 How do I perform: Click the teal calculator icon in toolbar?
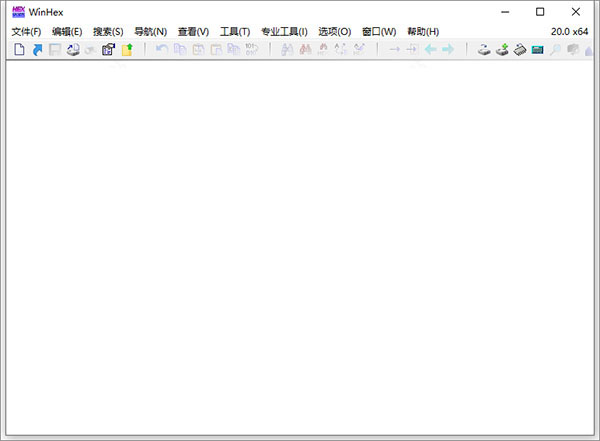tap(538, 49)
